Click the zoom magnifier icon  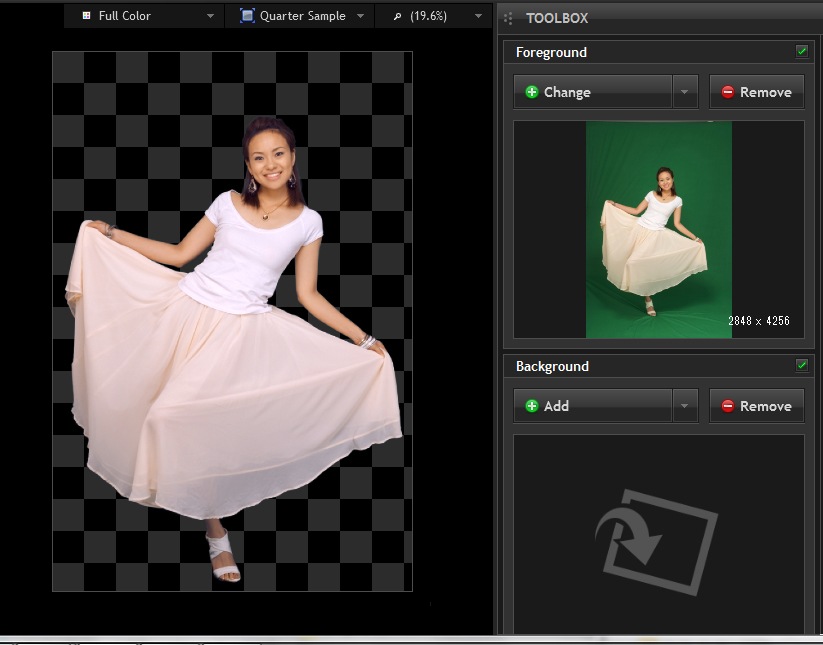point(396,16)
